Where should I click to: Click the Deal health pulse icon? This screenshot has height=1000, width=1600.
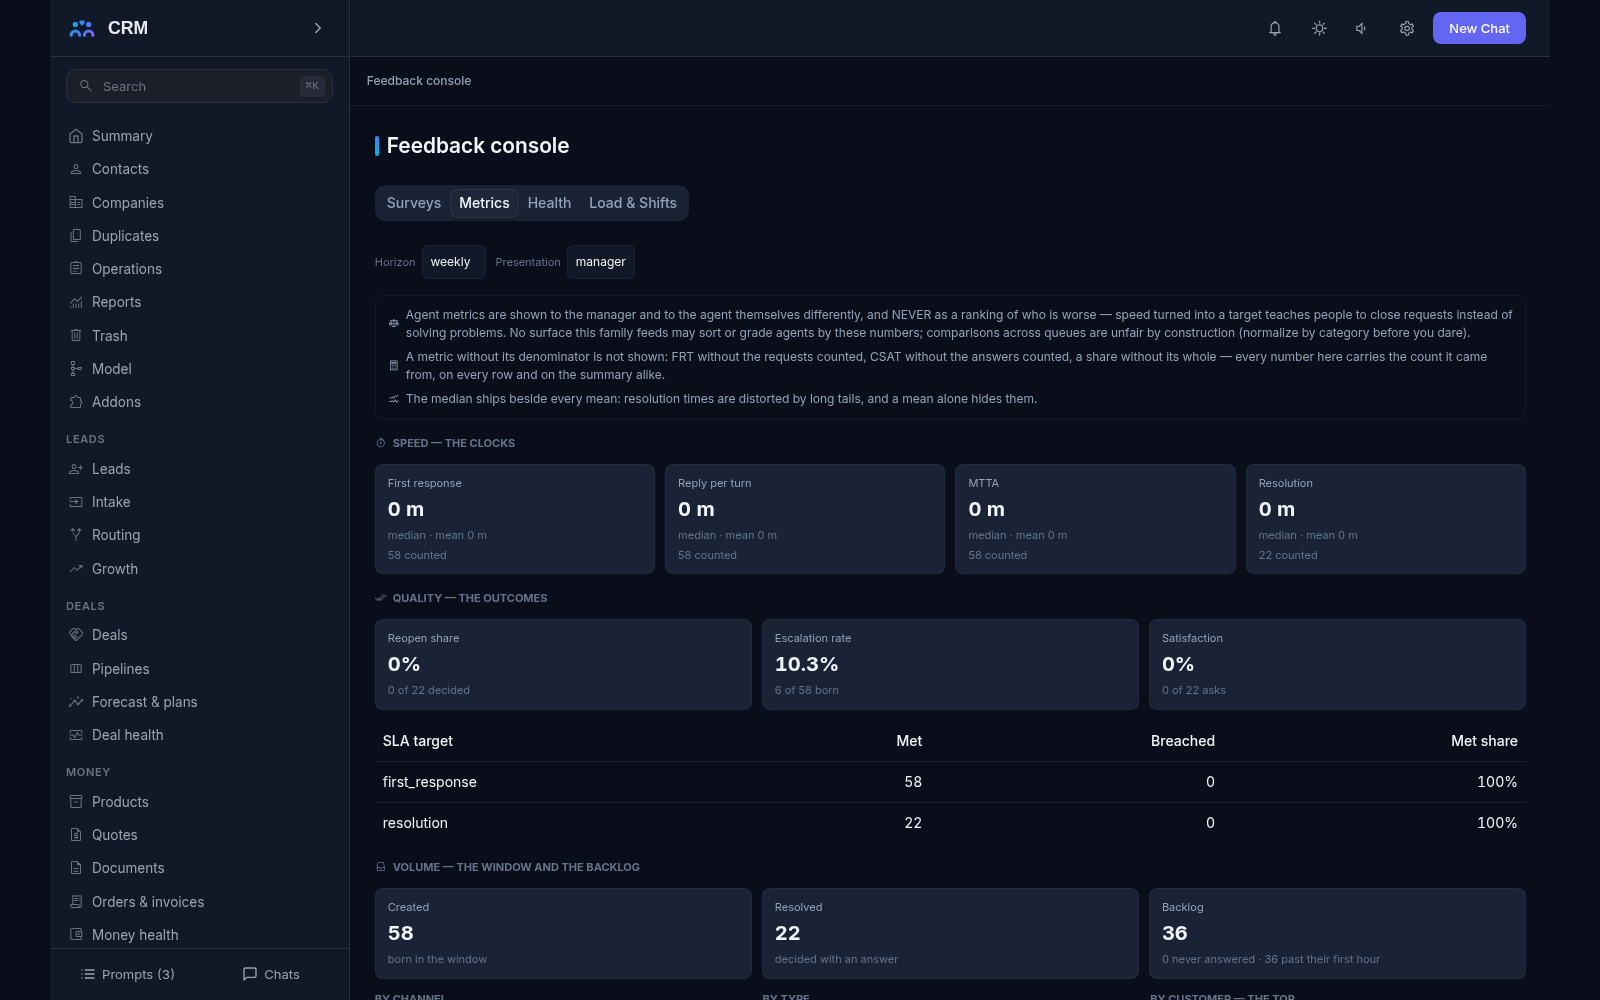pos(76,735)
